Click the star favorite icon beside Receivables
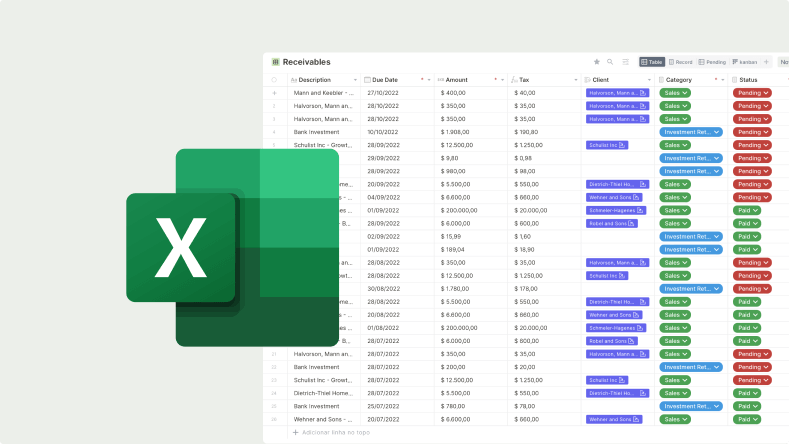The height and width of the screenshot is (444, 789). click(x=596, y=62)
